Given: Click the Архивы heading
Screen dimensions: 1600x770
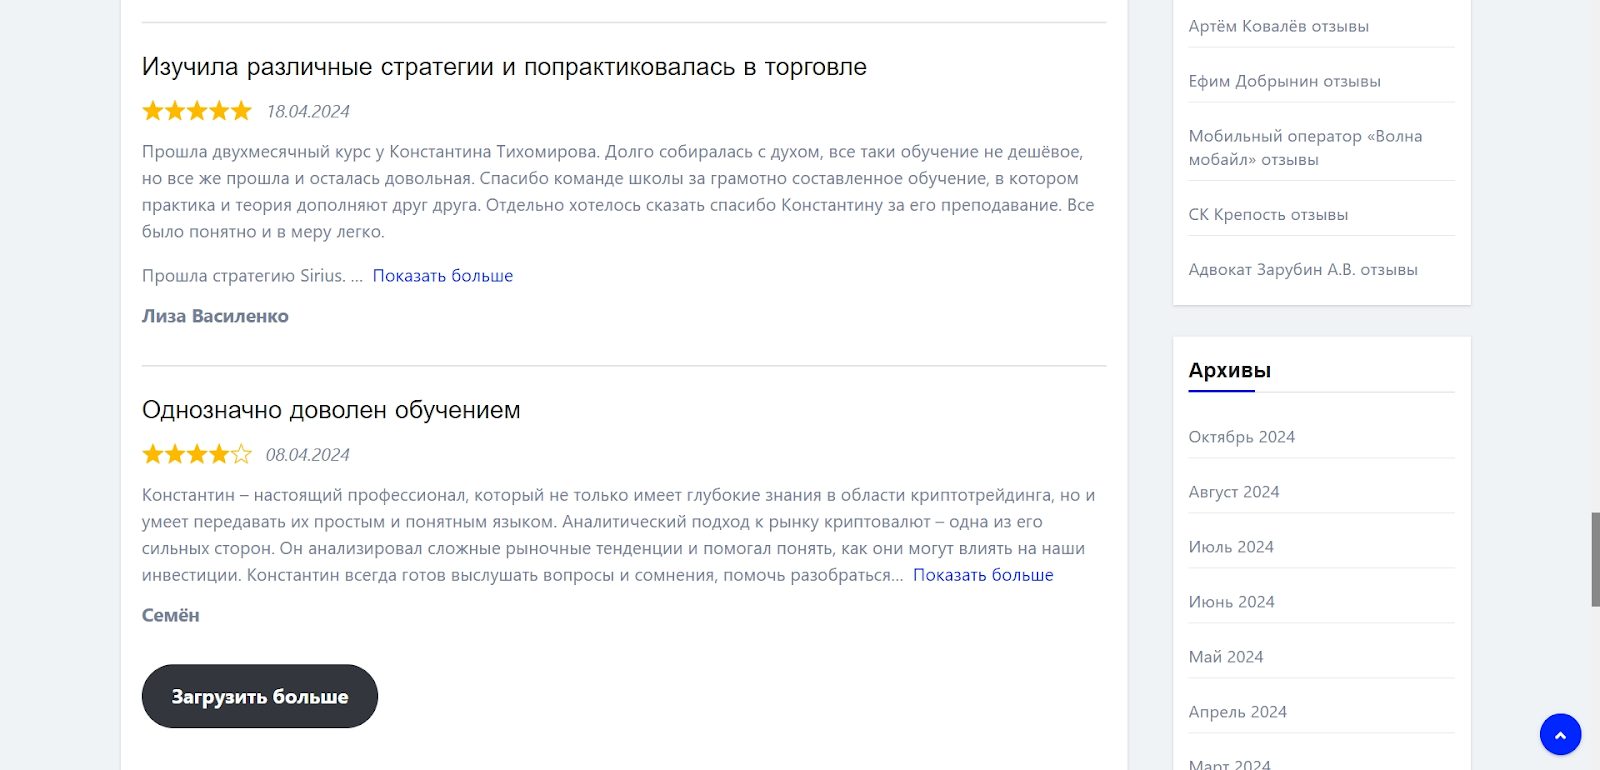Looking at the screenshot, I should (x=1229, y=370).
